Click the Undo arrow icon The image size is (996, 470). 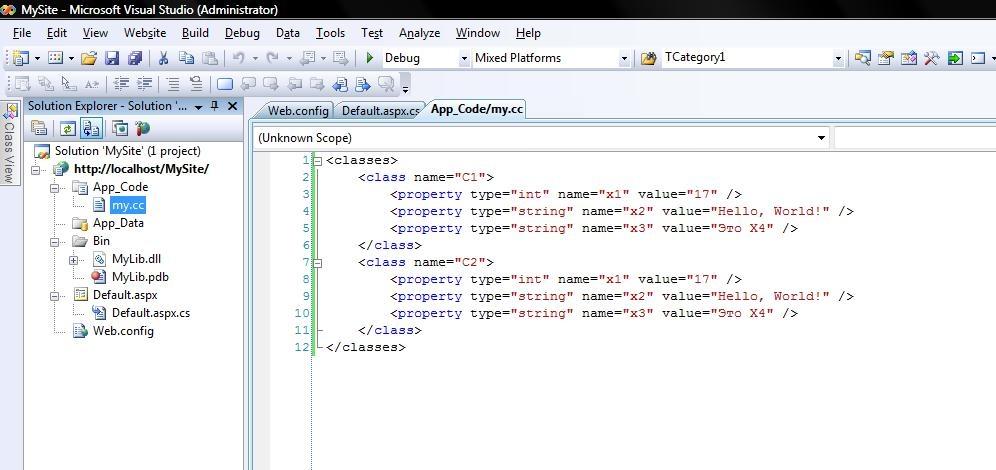tap(239, 58)
